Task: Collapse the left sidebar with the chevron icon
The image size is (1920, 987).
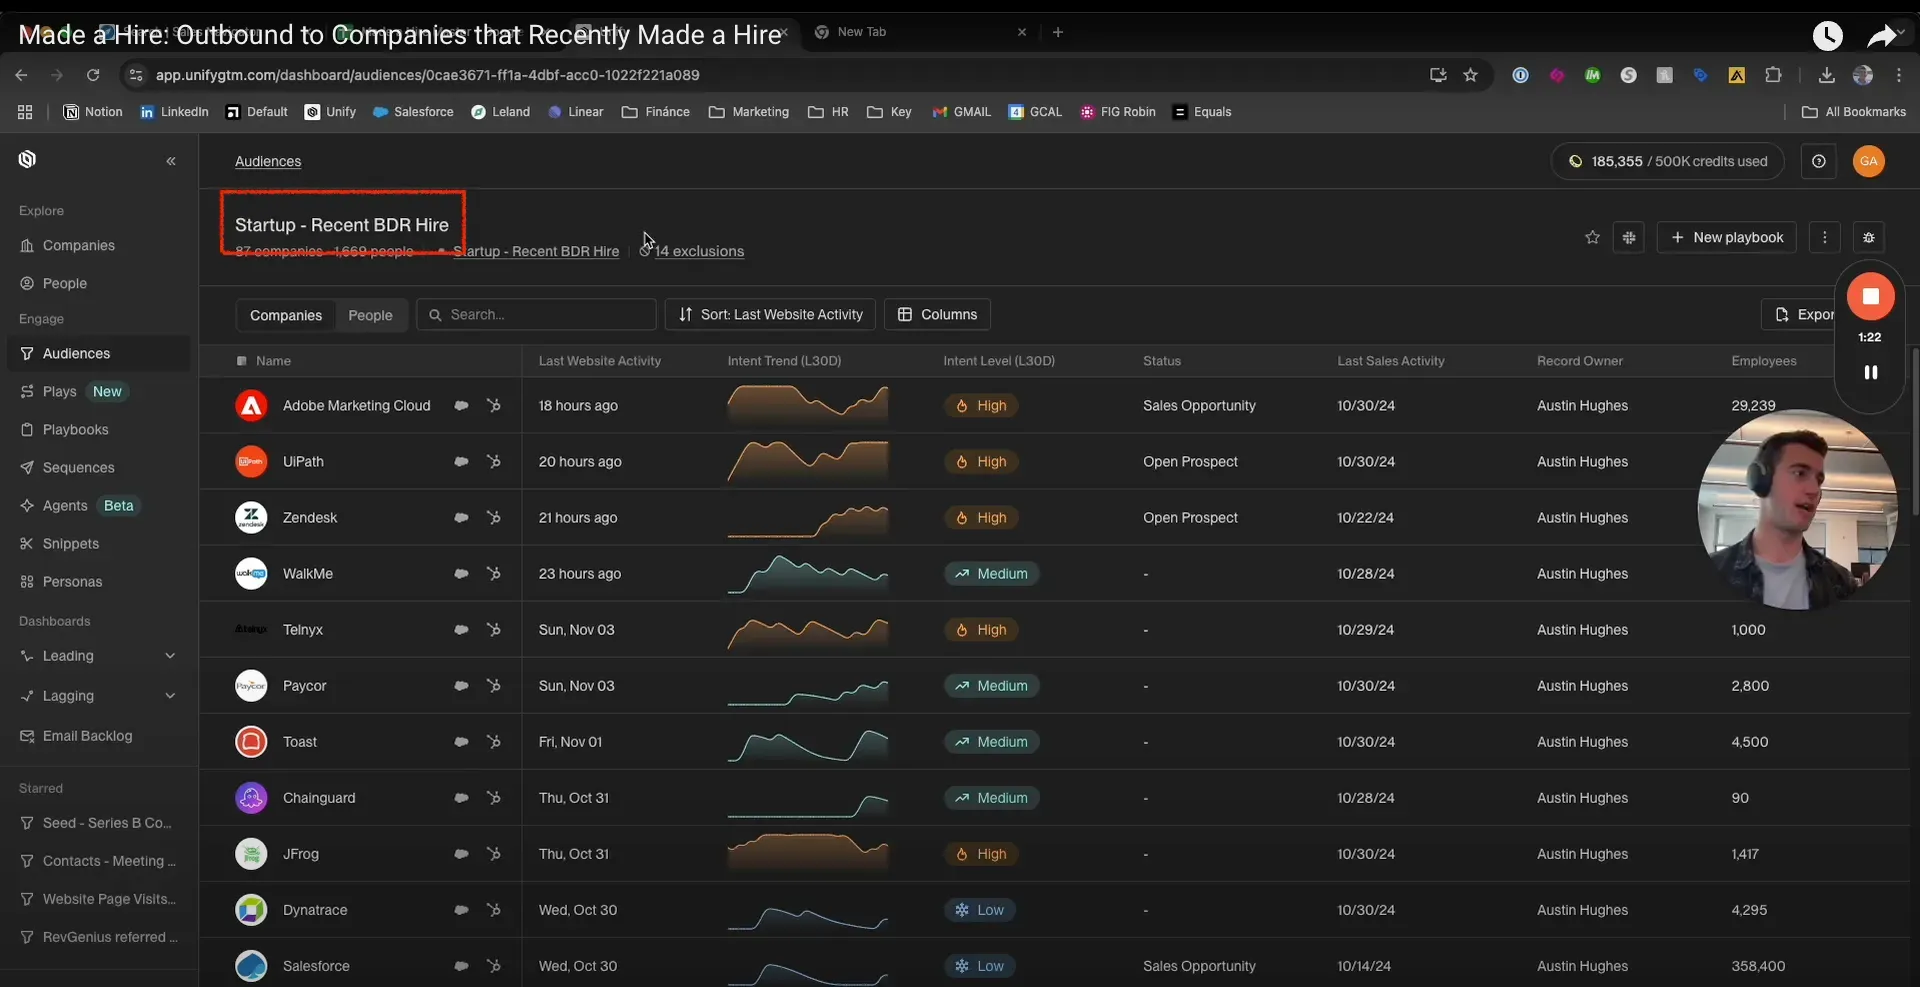Action: click(171, 161)
